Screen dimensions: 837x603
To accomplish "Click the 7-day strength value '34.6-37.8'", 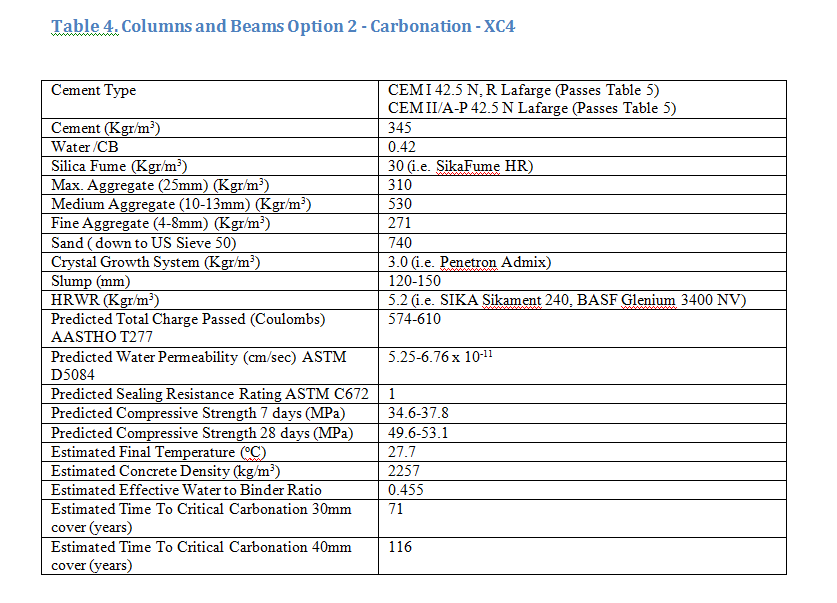I will [418, 413].
